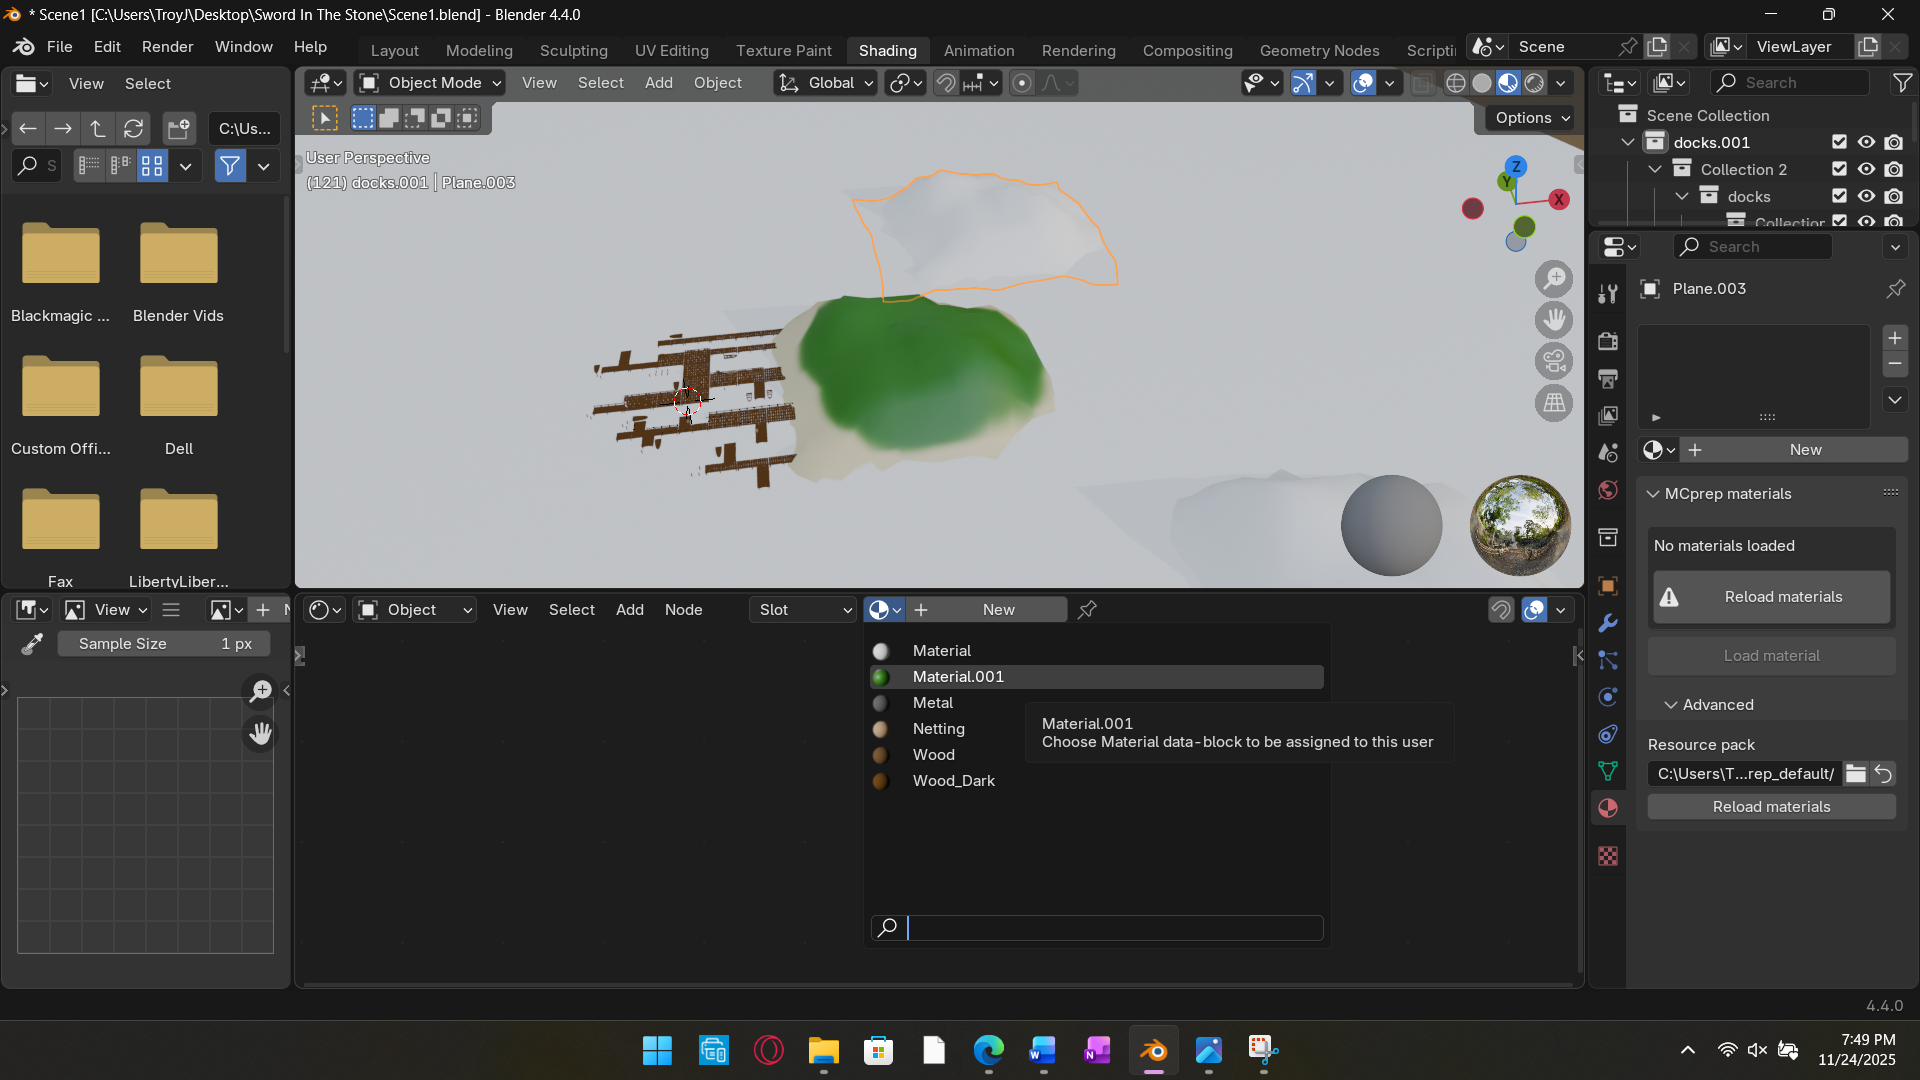Go back in file browser
1920x1080 pixels.
(x=28, y=128)
